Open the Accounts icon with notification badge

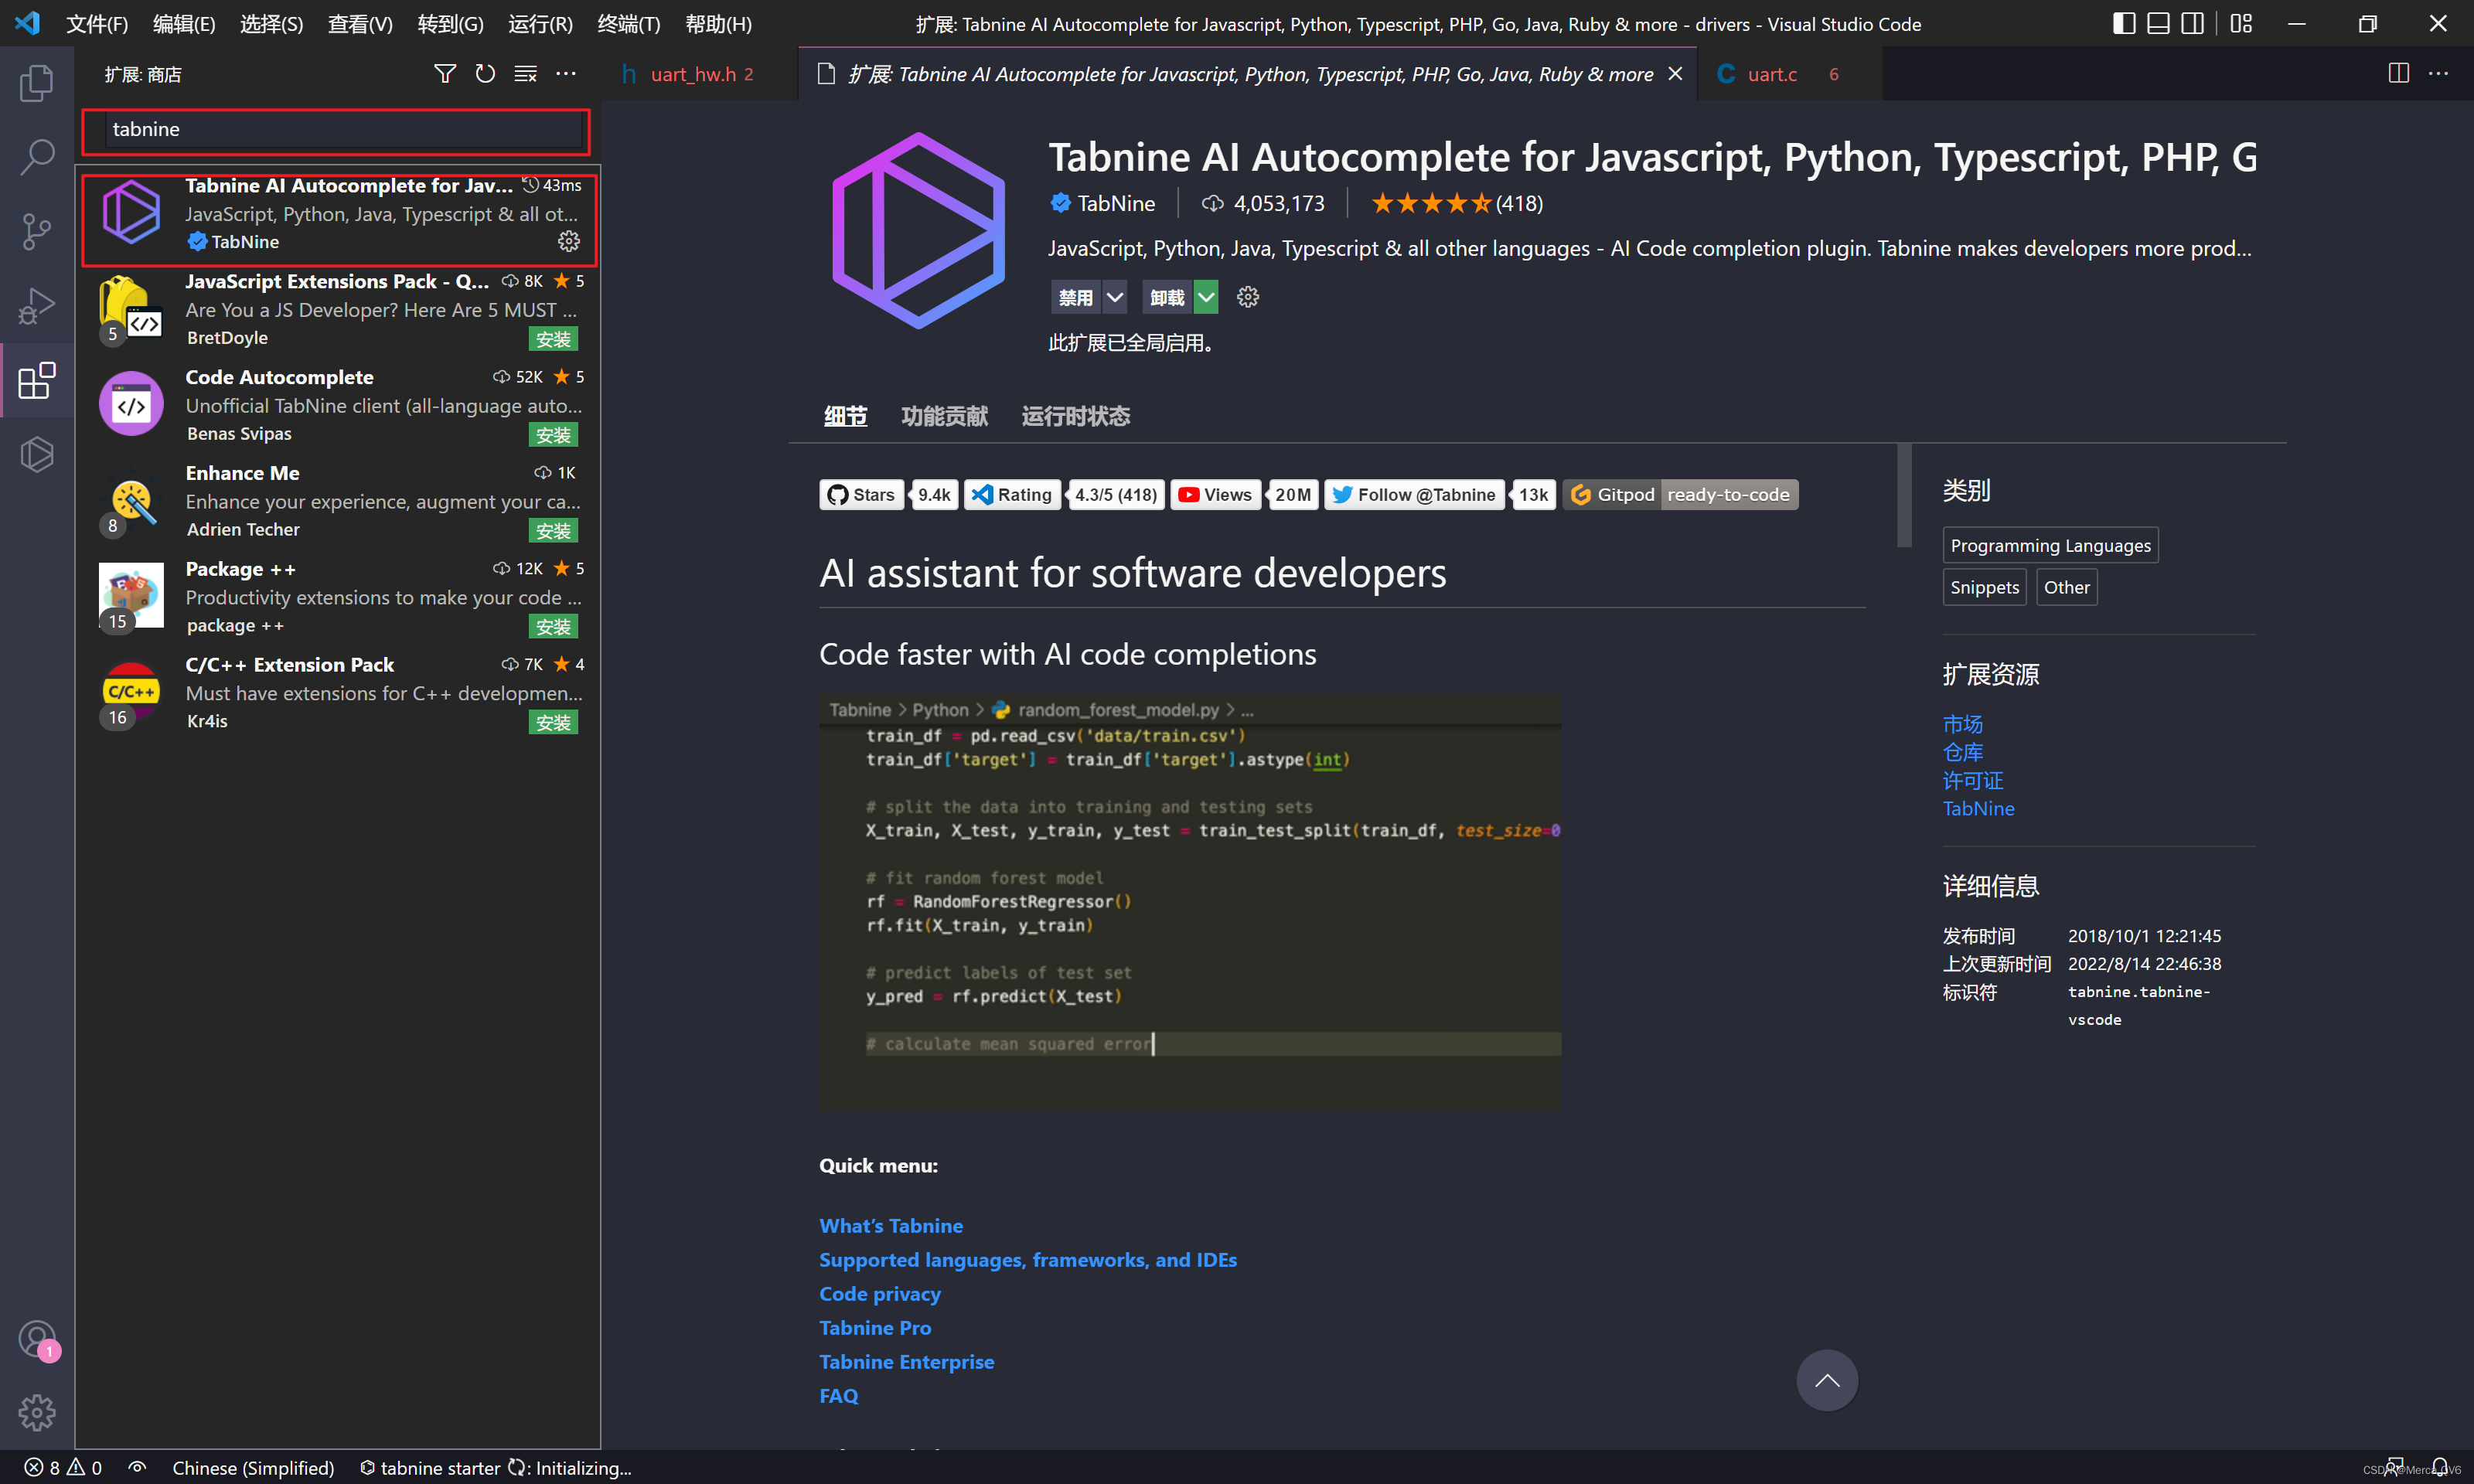(x=37, y=1338)
